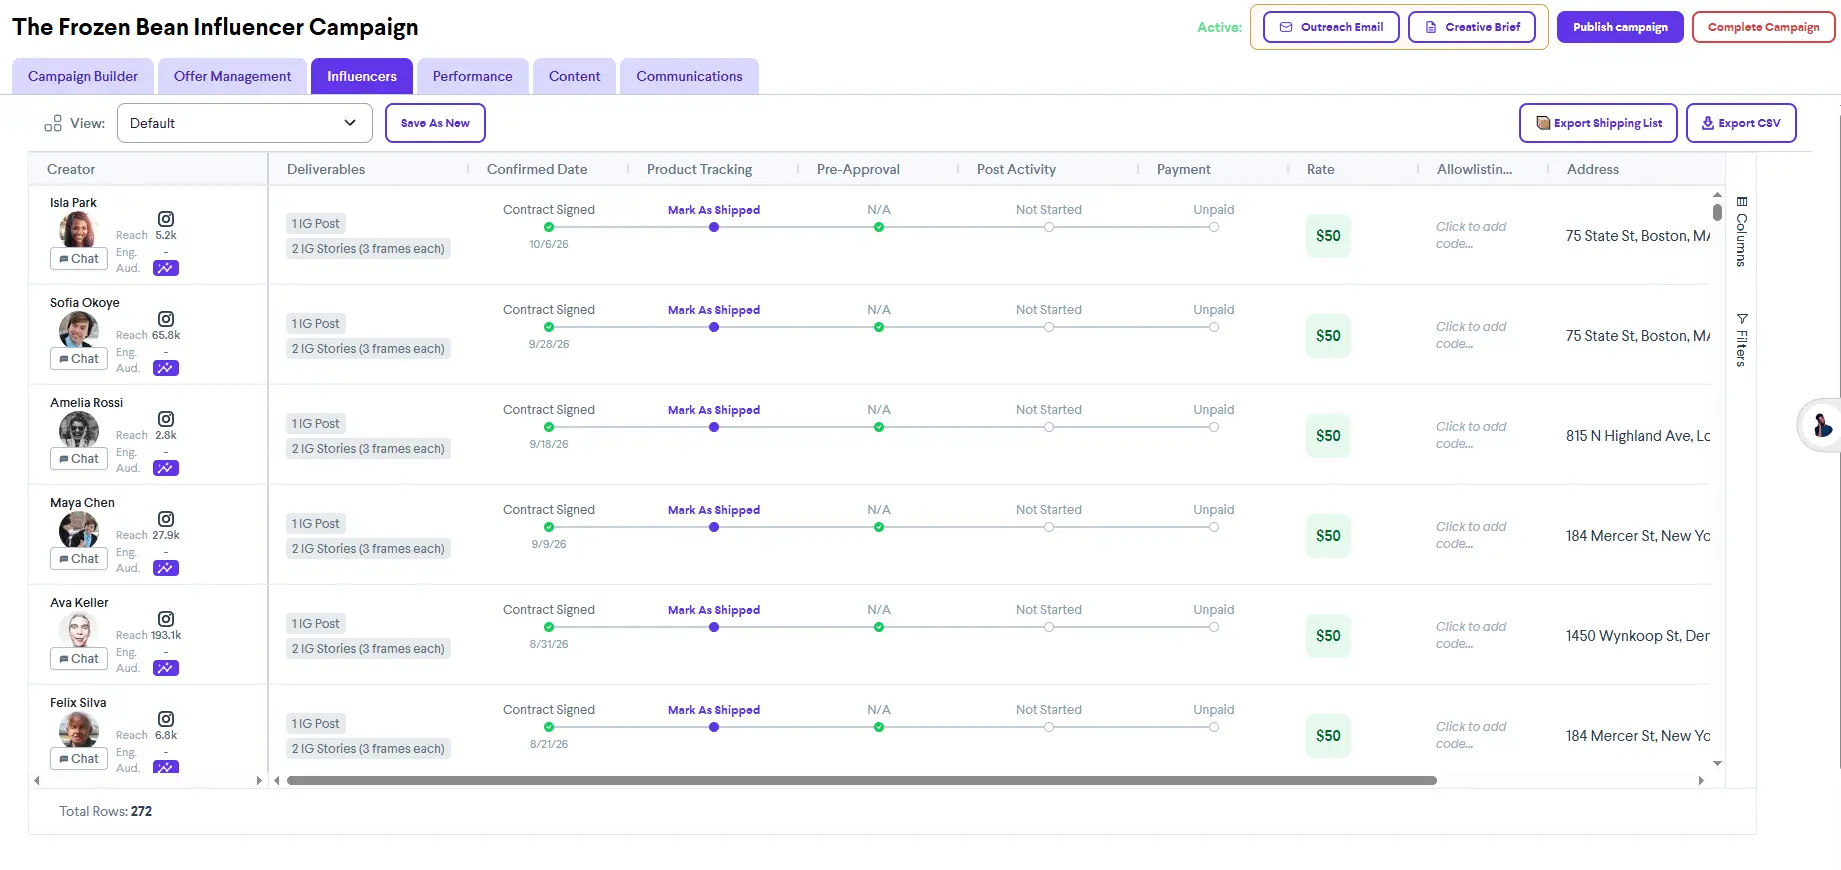Click the grid view icon beside View
This screenshot has height=870, width=1841.
[x=53, y=123]
